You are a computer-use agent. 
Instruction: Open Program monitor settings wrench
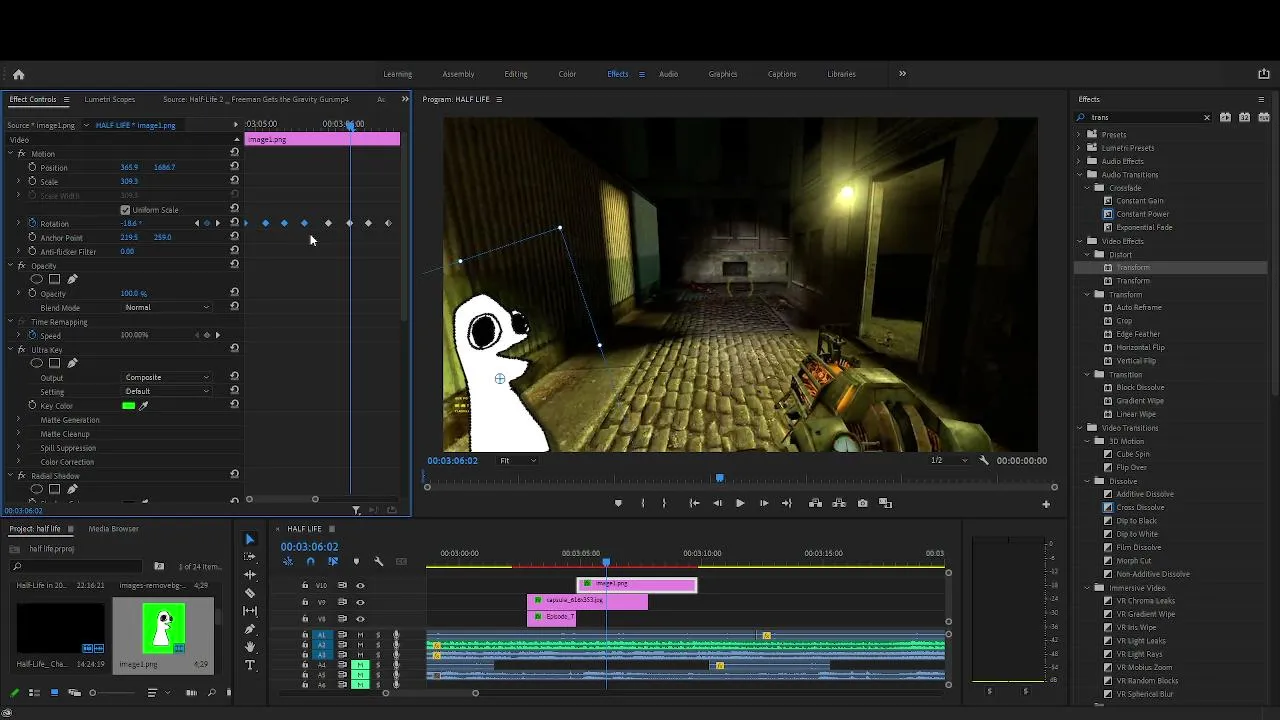click(x=984, y=461)
